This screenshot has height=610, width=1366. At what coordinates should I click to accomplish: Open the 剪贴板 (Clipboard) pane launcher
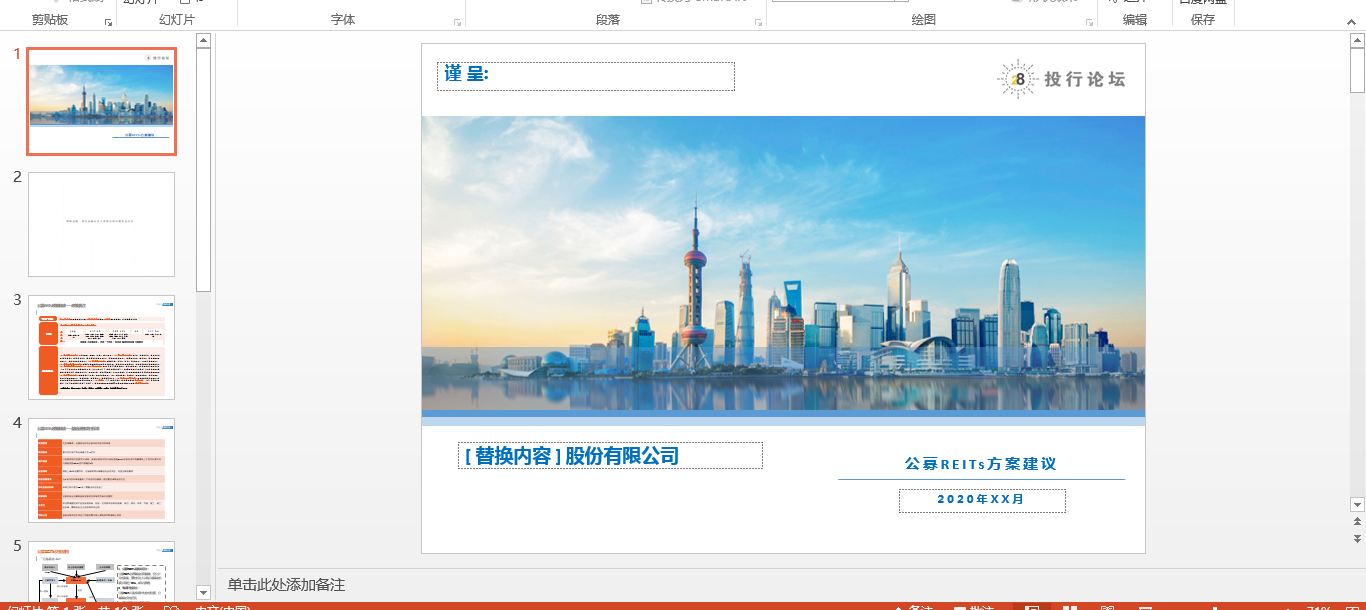109,21
